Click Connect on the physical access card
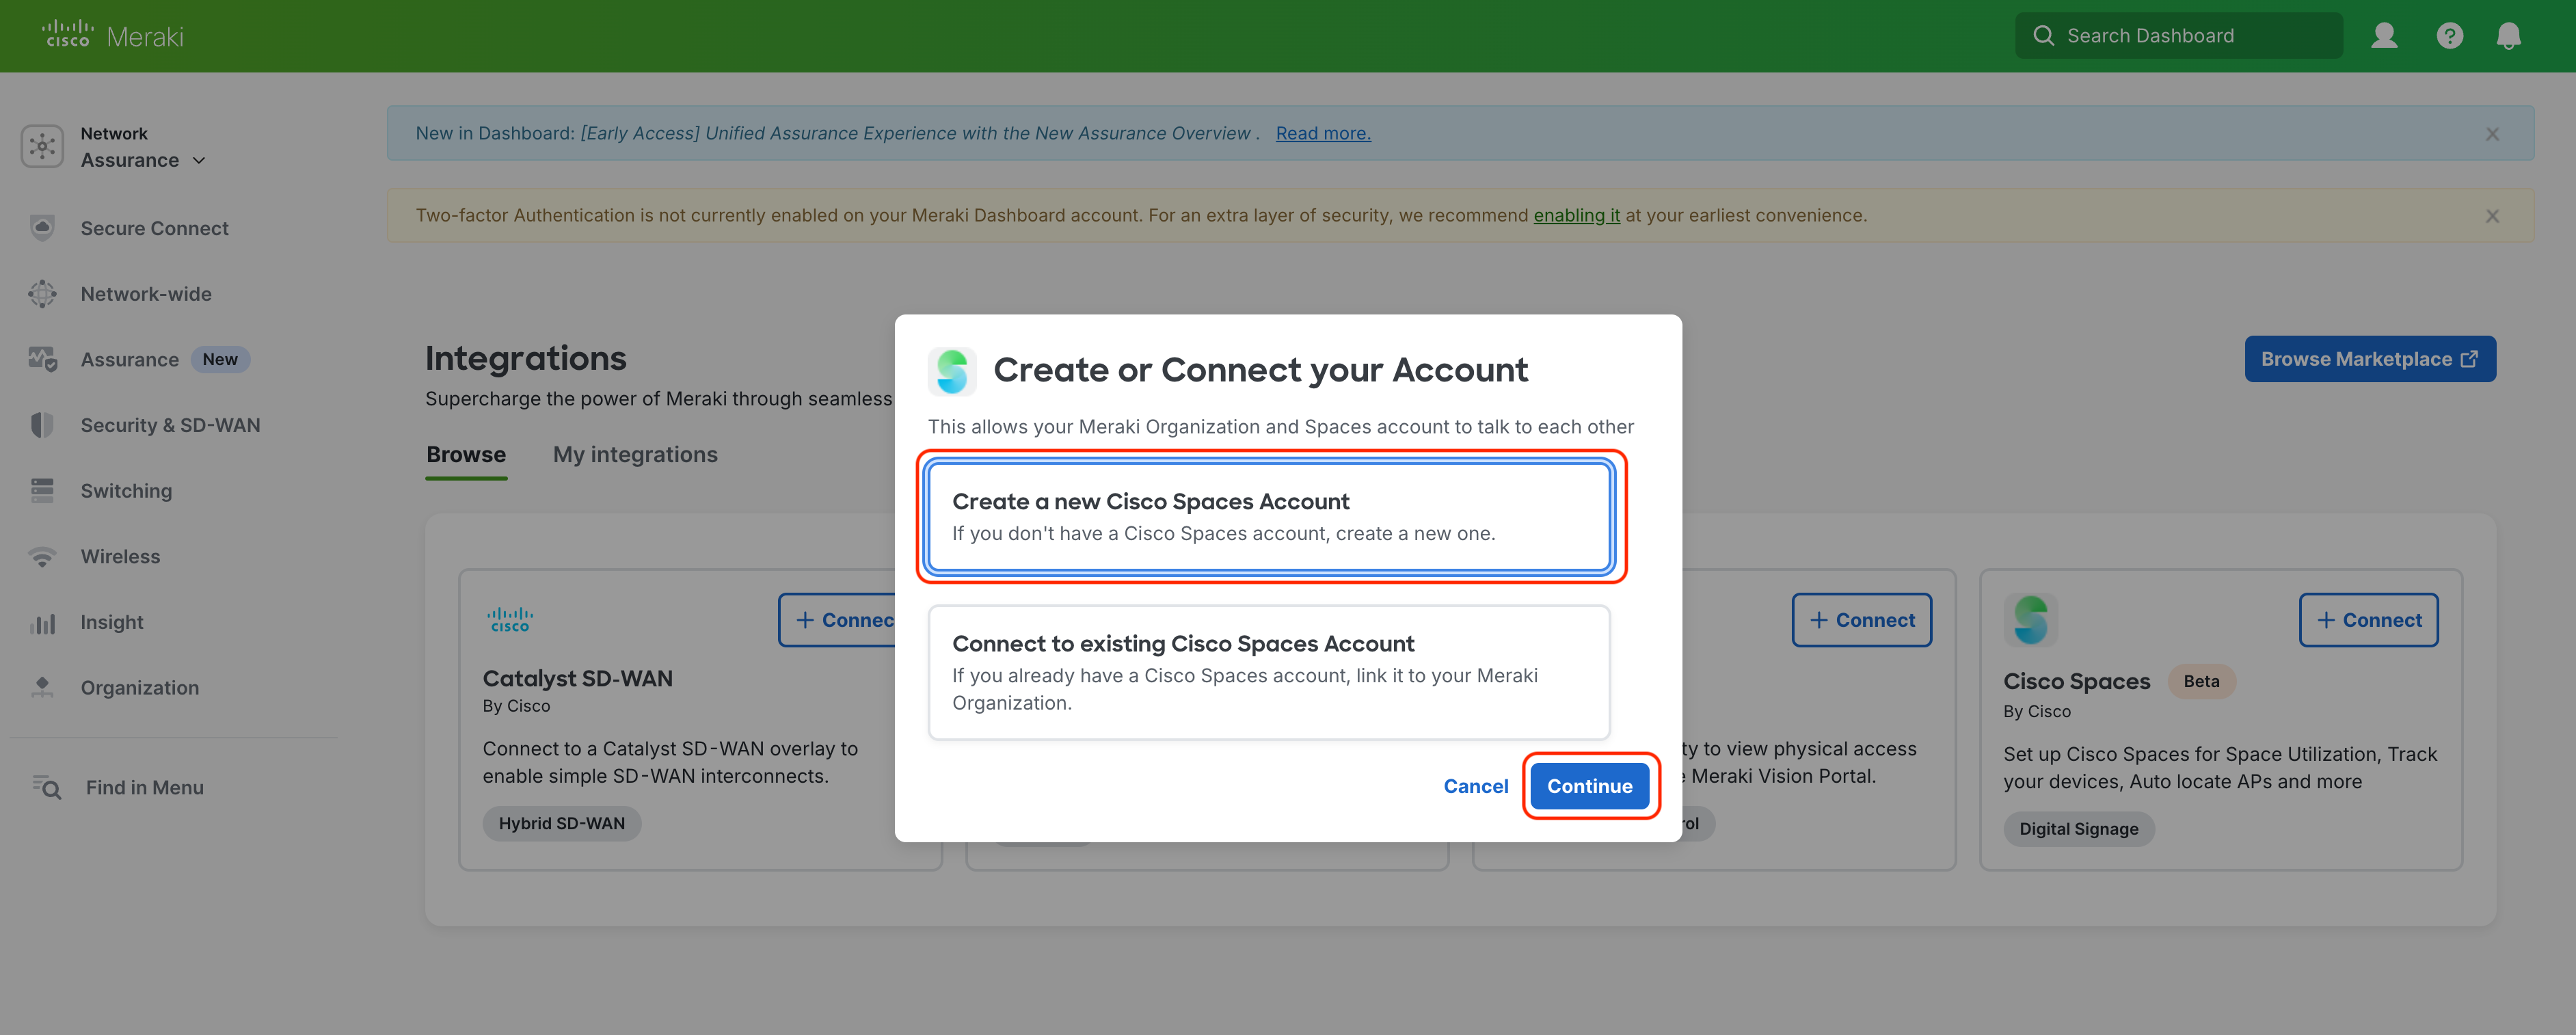The width and height of the screenshot is (2576, 1035). (x=1861, y=620)
